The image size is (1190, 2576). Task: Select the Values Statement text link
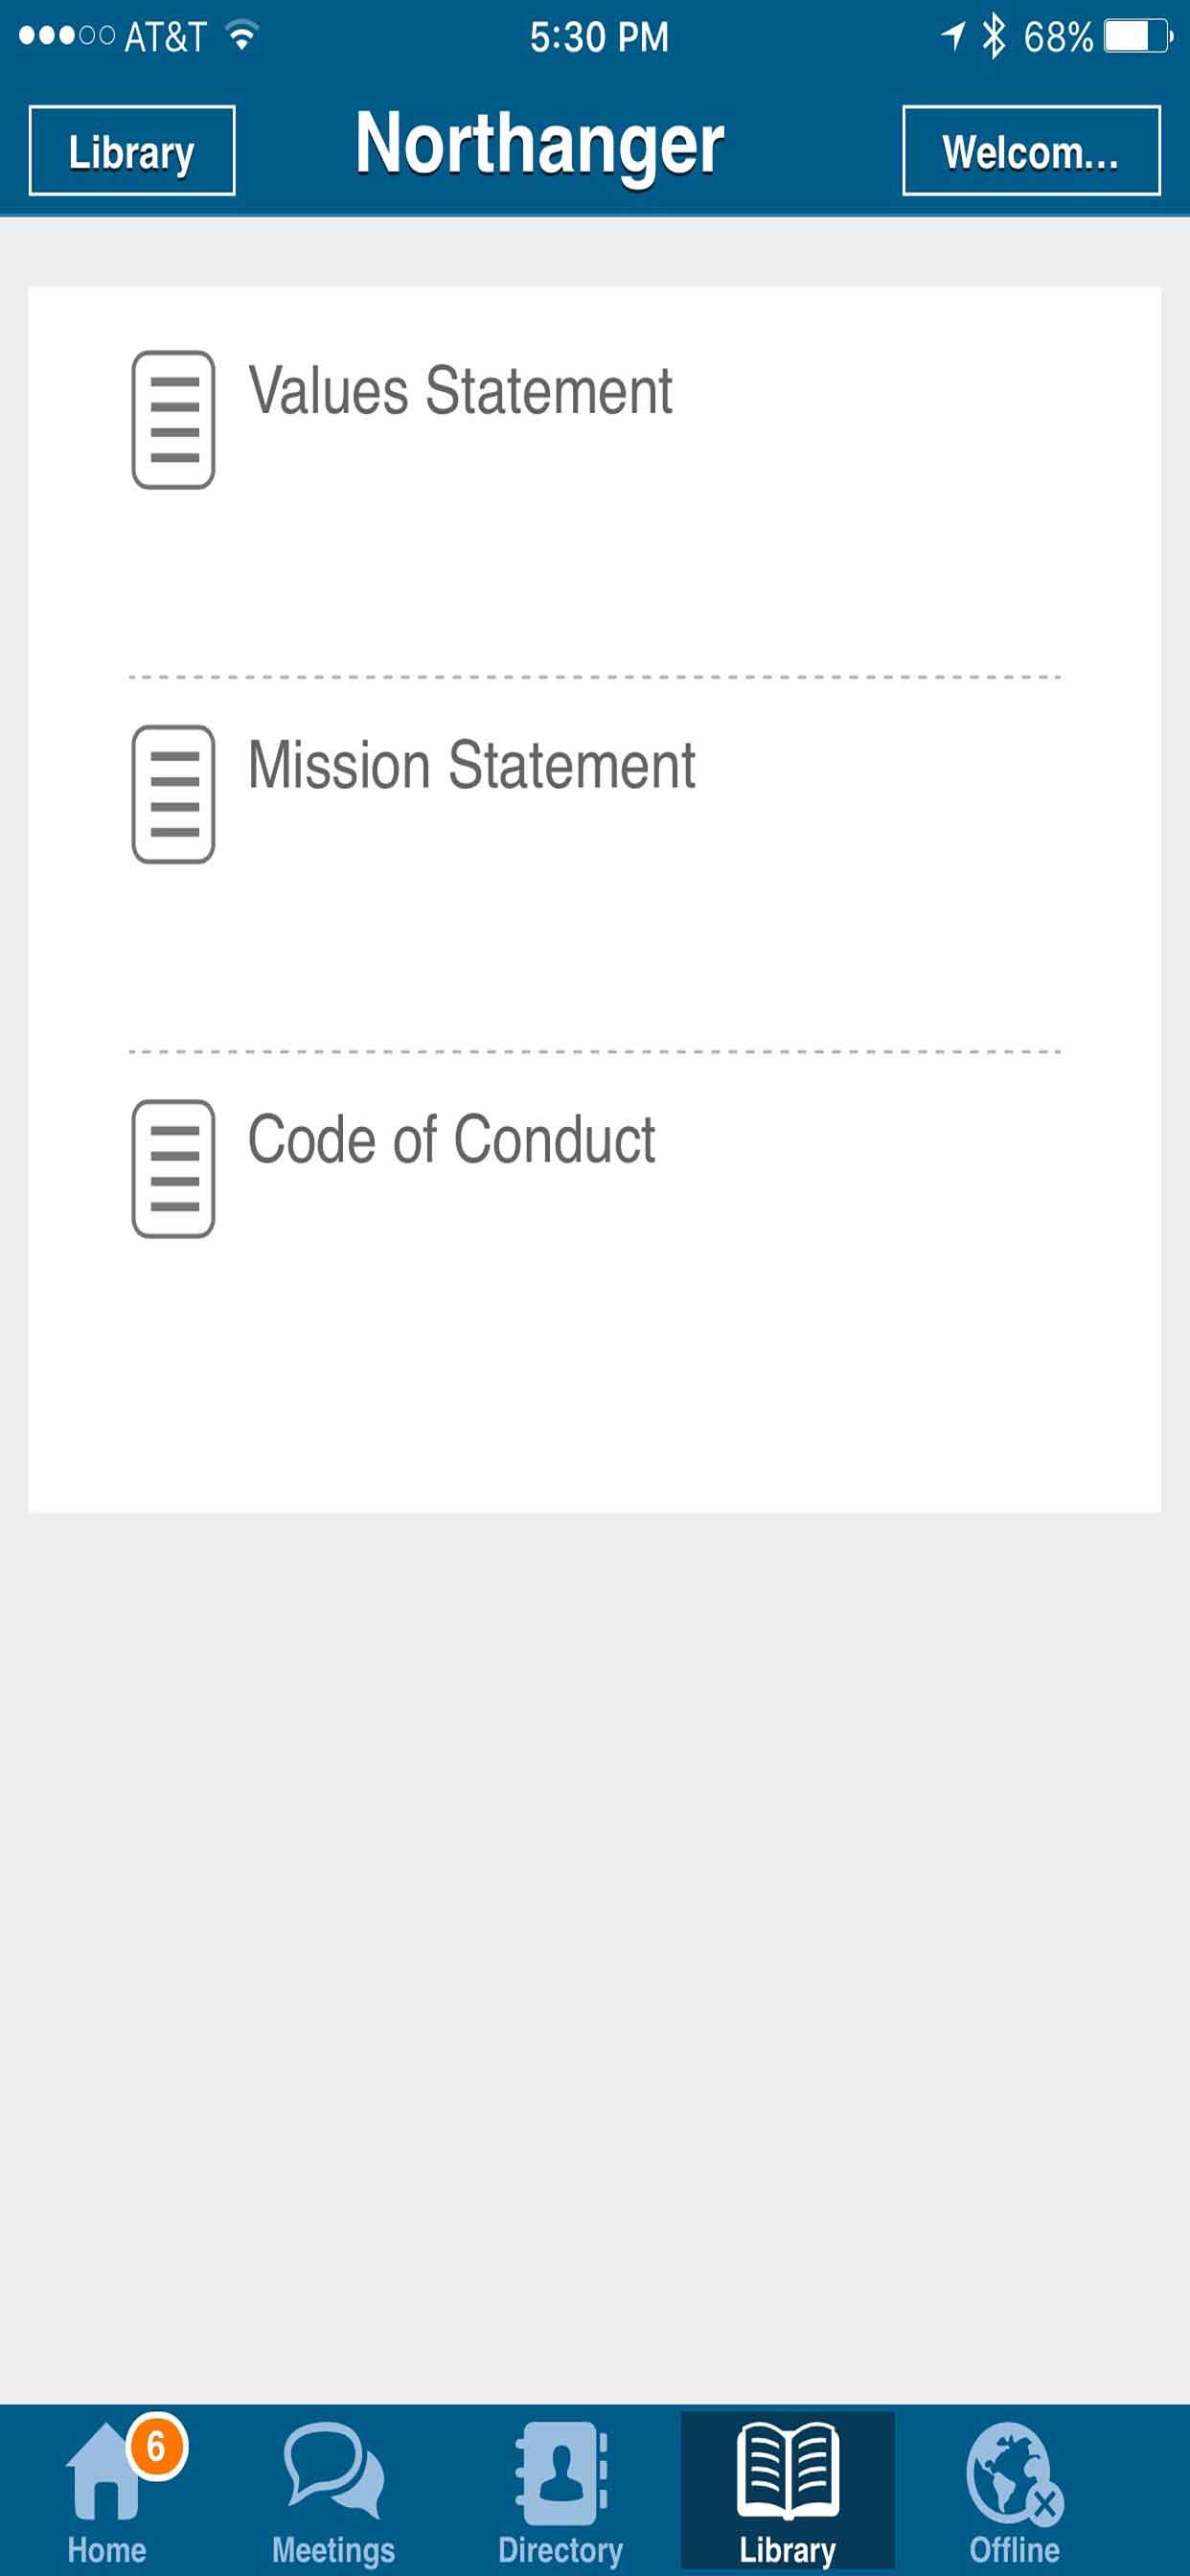[460, 390]
